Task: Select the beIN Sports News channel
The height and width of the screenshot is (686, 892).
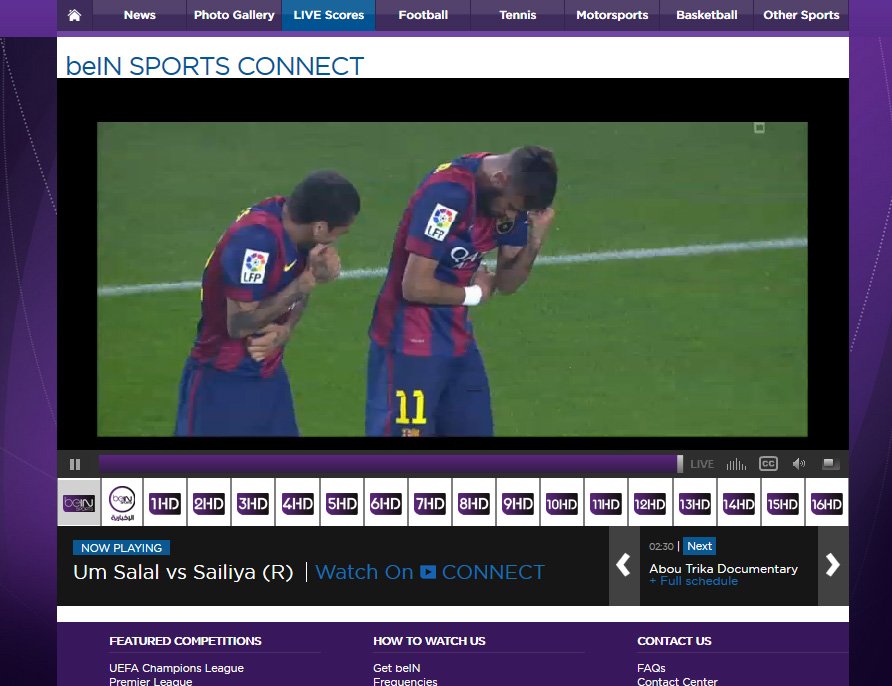Action: pos(122,502)
